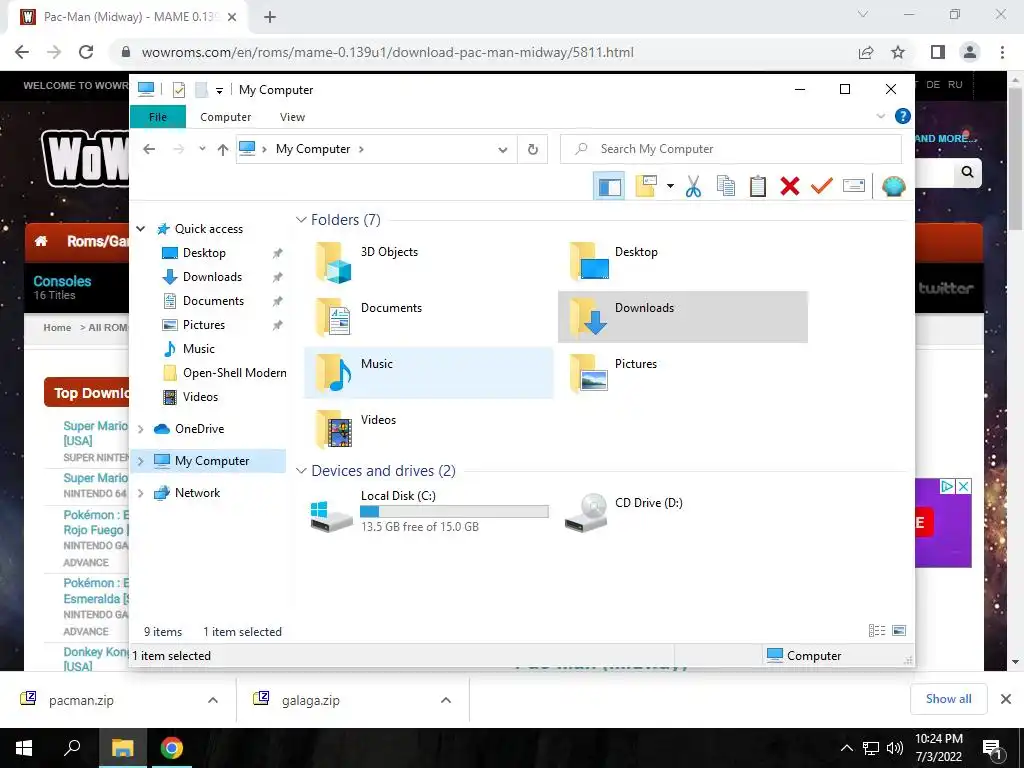Expand the OneDrive tree node

pos(140,429)
